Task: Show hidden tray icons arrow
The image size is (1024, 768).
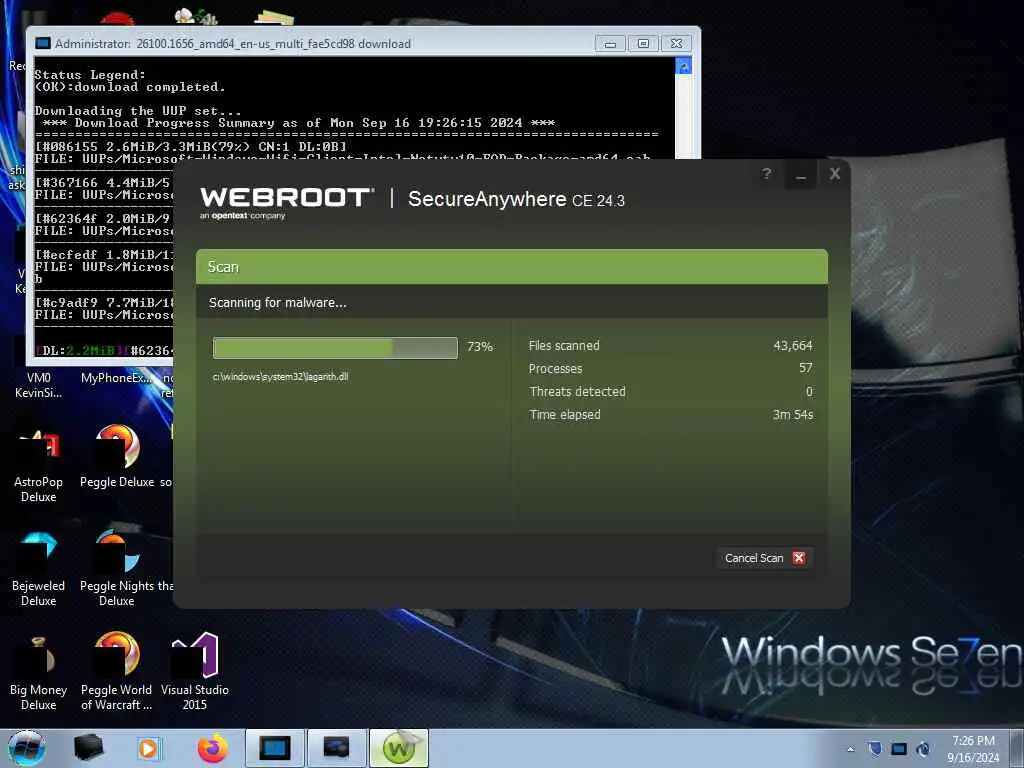Action: pyautogui.click(x=850, y=749)
